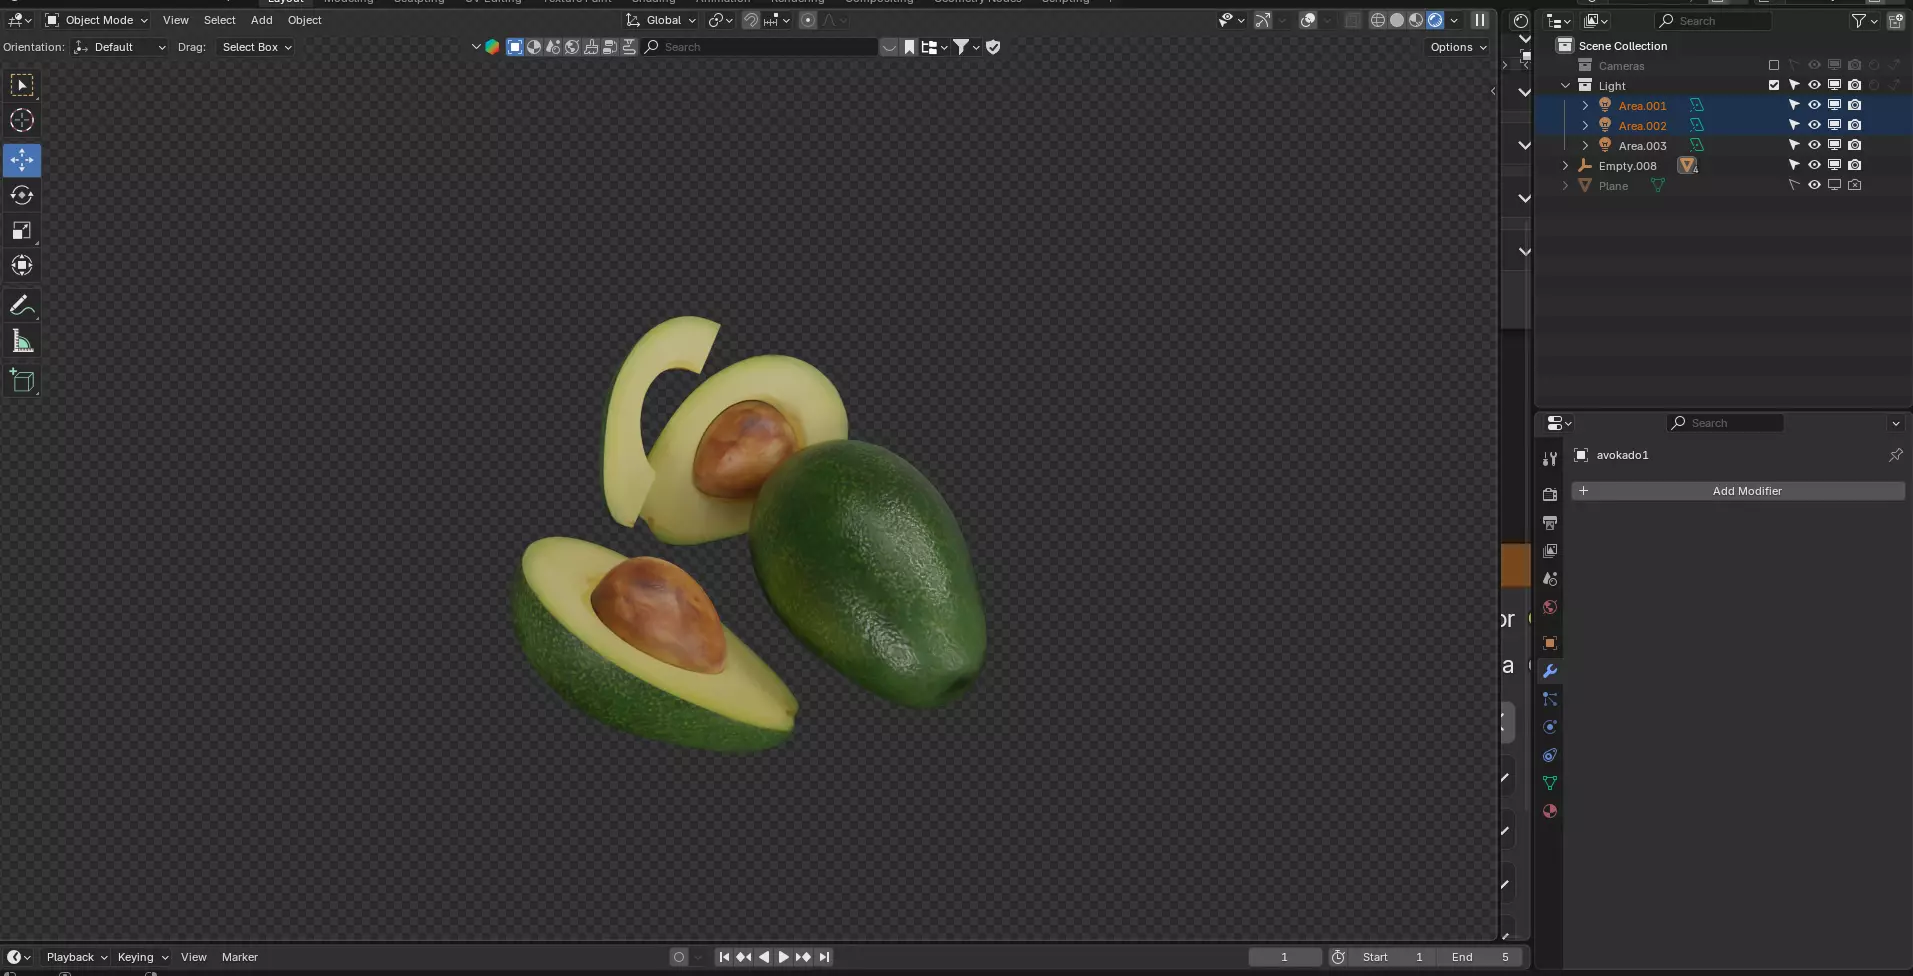Open the Tool properties tab
Viewport: 1913px width, 976px height.
[x=1550, y=459]
